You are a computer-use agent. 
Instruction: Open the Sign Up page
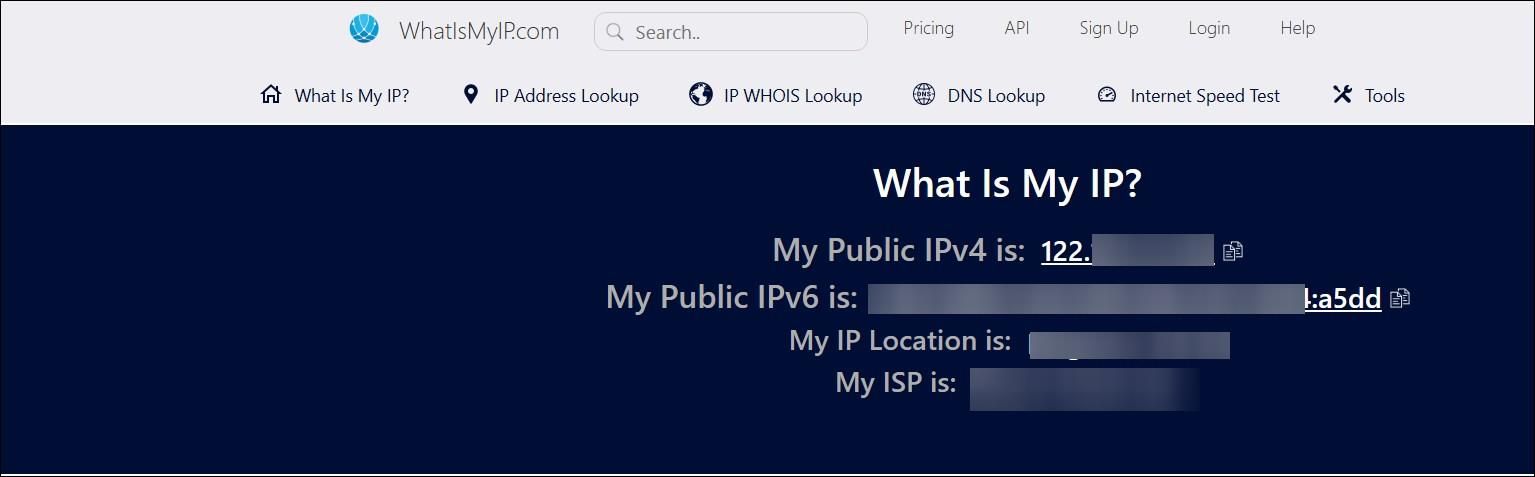[1109, 28]
